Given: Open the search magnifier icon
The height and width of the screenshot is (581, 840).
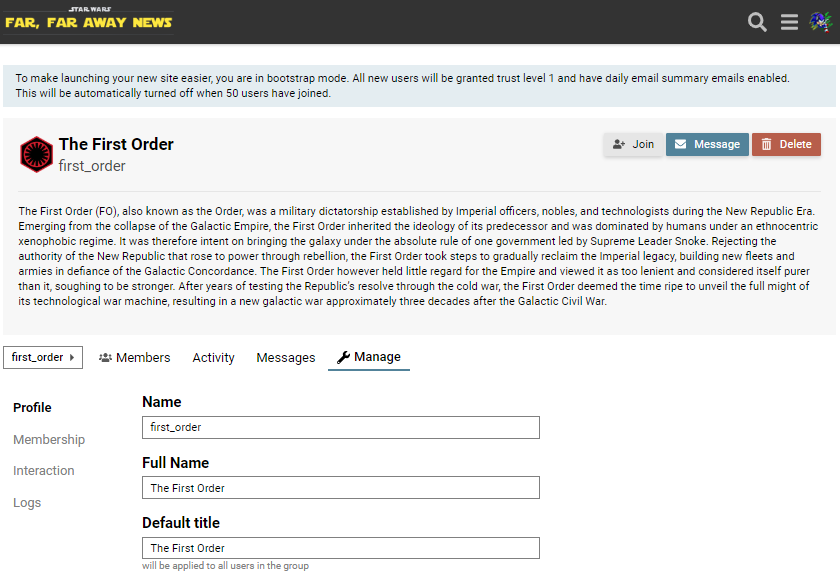Looking at the screenshot, I should 757,22.
